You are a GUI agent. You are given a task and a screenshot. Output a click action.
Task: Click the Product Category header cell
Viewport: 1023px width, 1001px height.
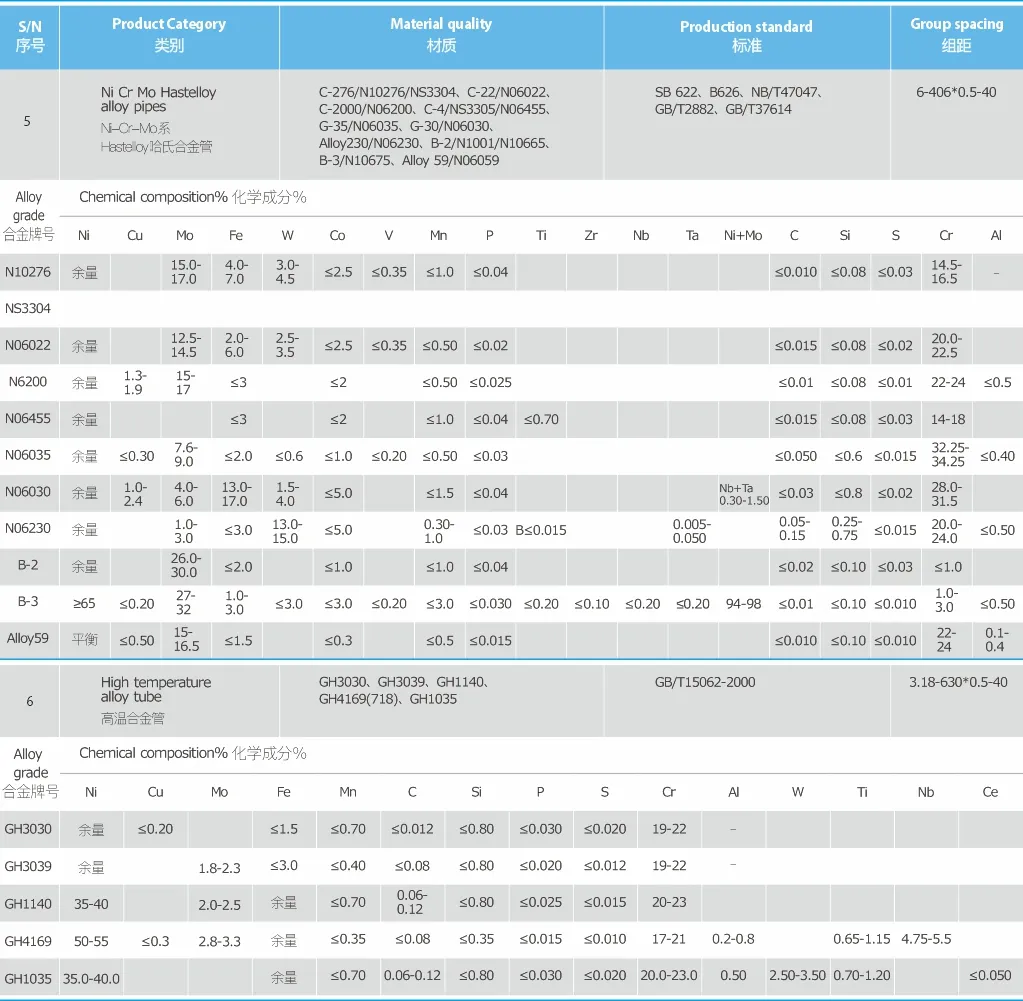point(169,35)
